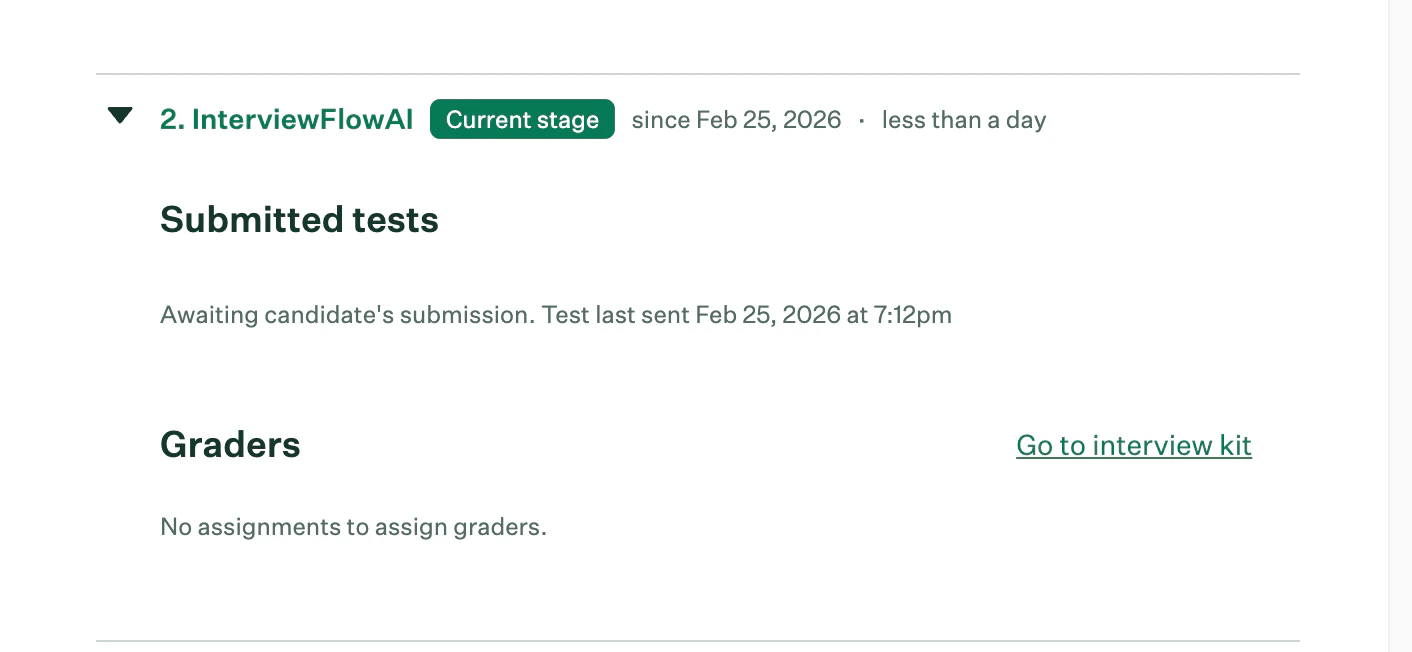Click the Submitted tests heading
The width and height of the screenshot is (1412, 652).
(298, 219)
